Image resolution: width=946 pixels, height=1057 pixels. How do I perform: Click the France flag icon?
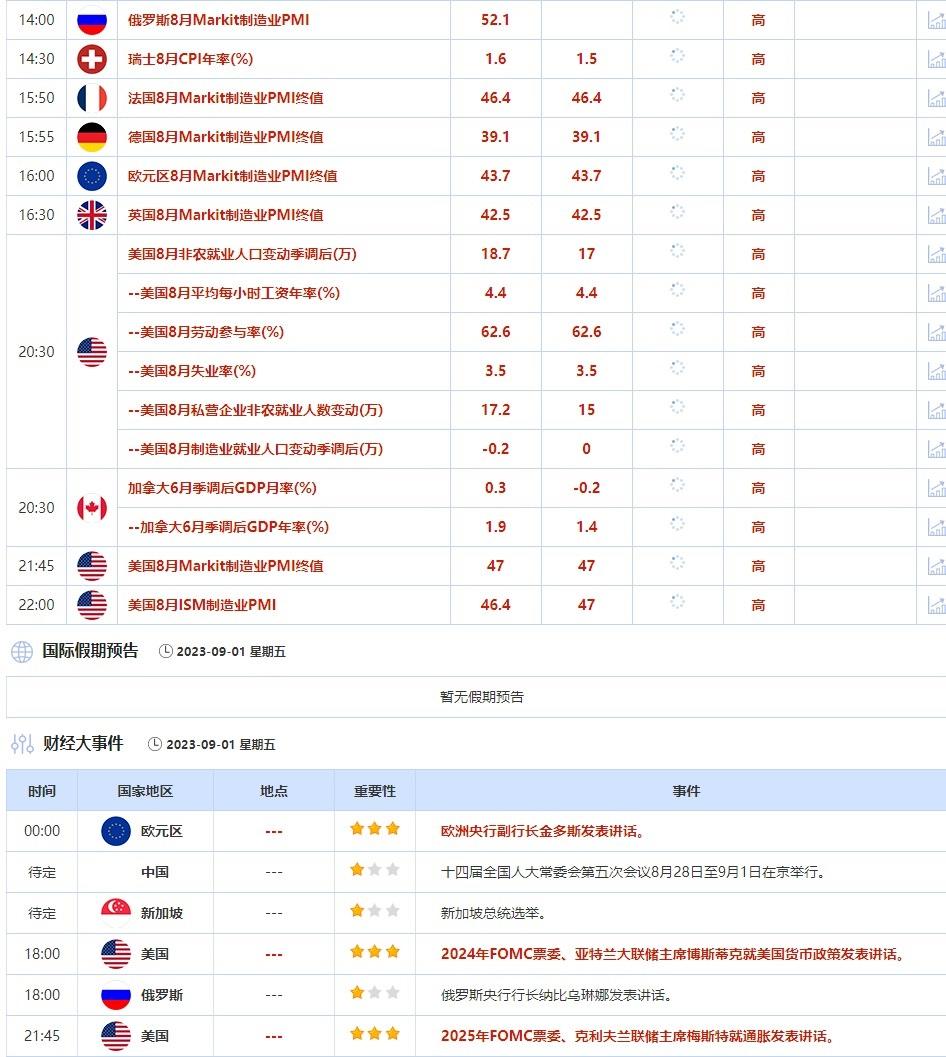(x=91, y=97)
